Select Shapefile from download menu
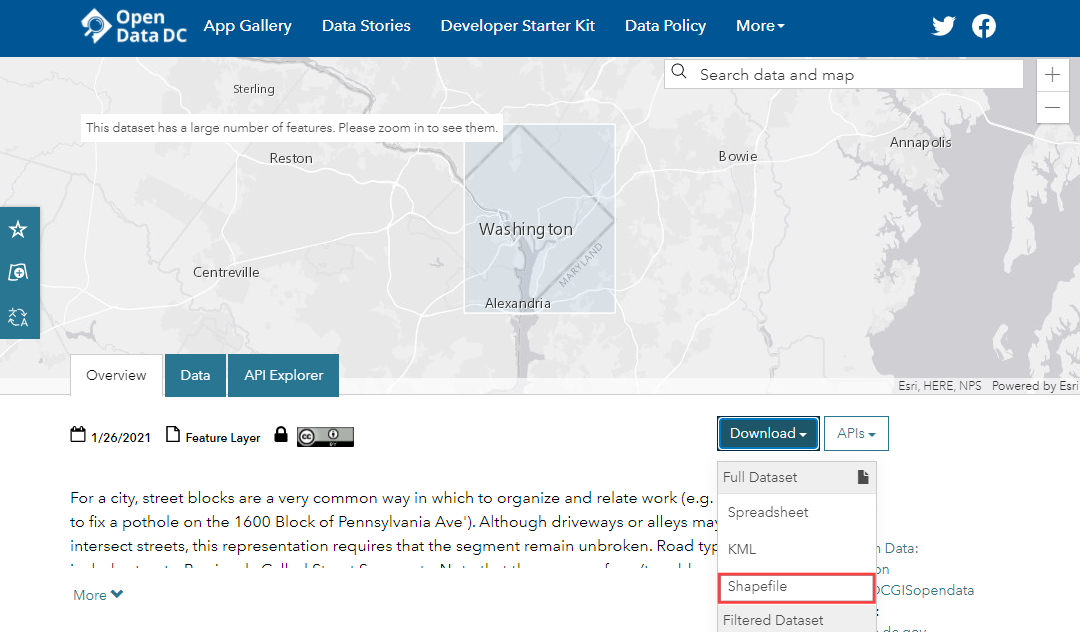 pyautogui.click(x=796, y=587)
